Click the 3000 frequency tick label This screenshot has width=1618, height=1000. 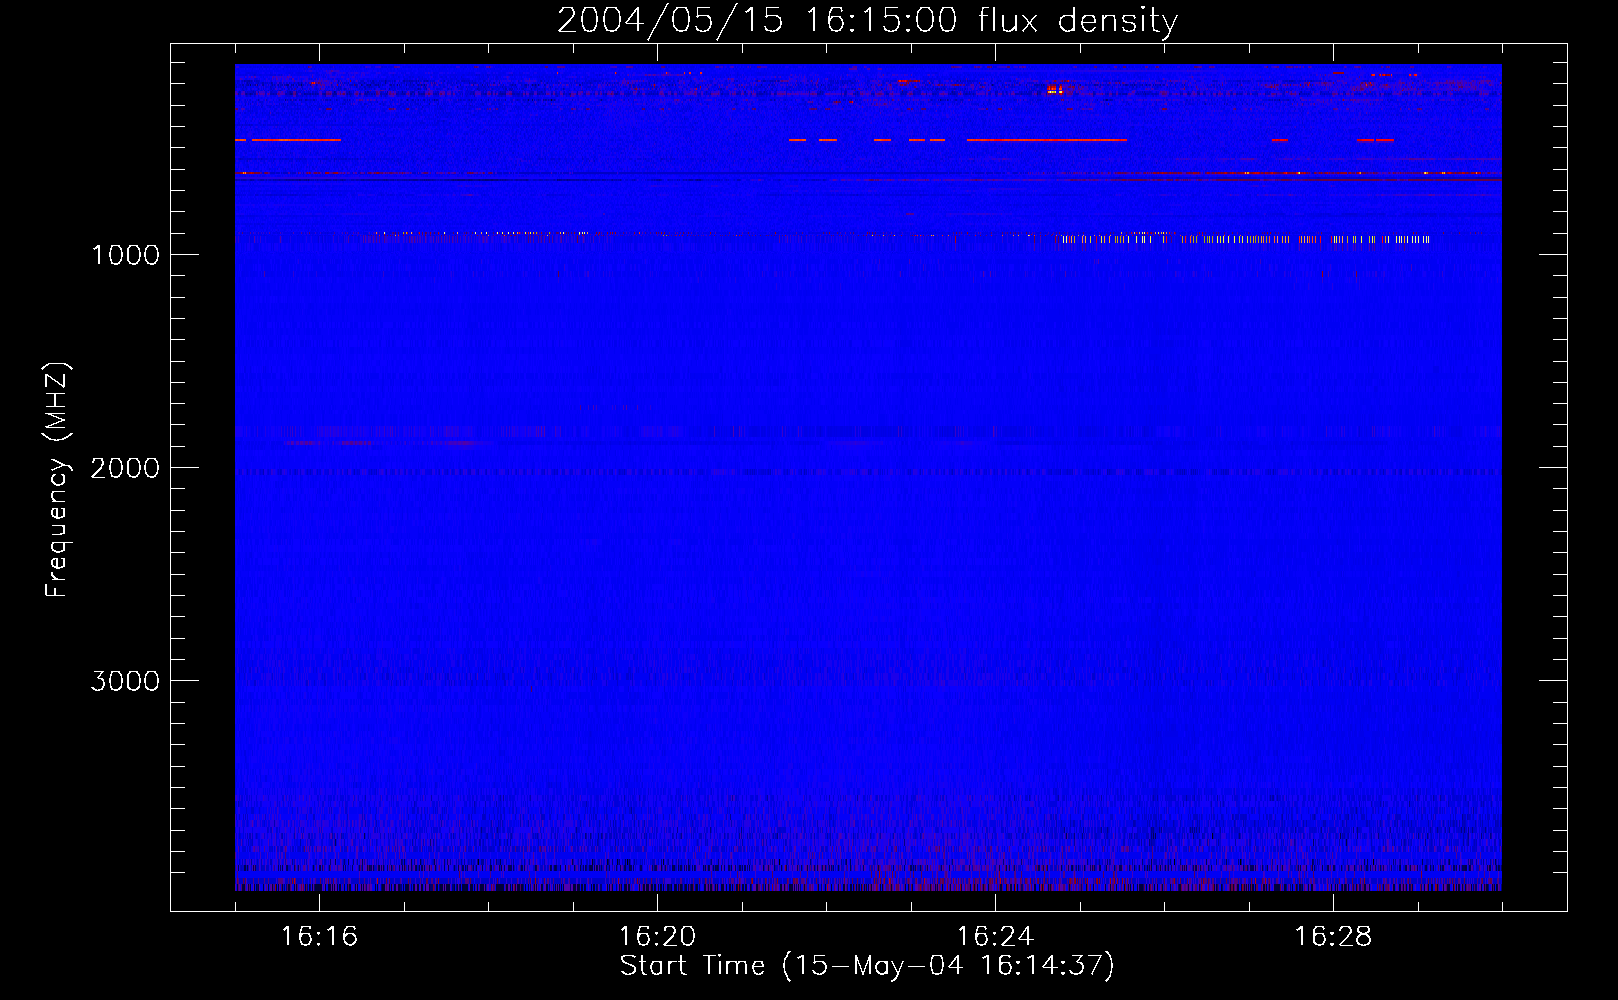(x=125, y=681)
